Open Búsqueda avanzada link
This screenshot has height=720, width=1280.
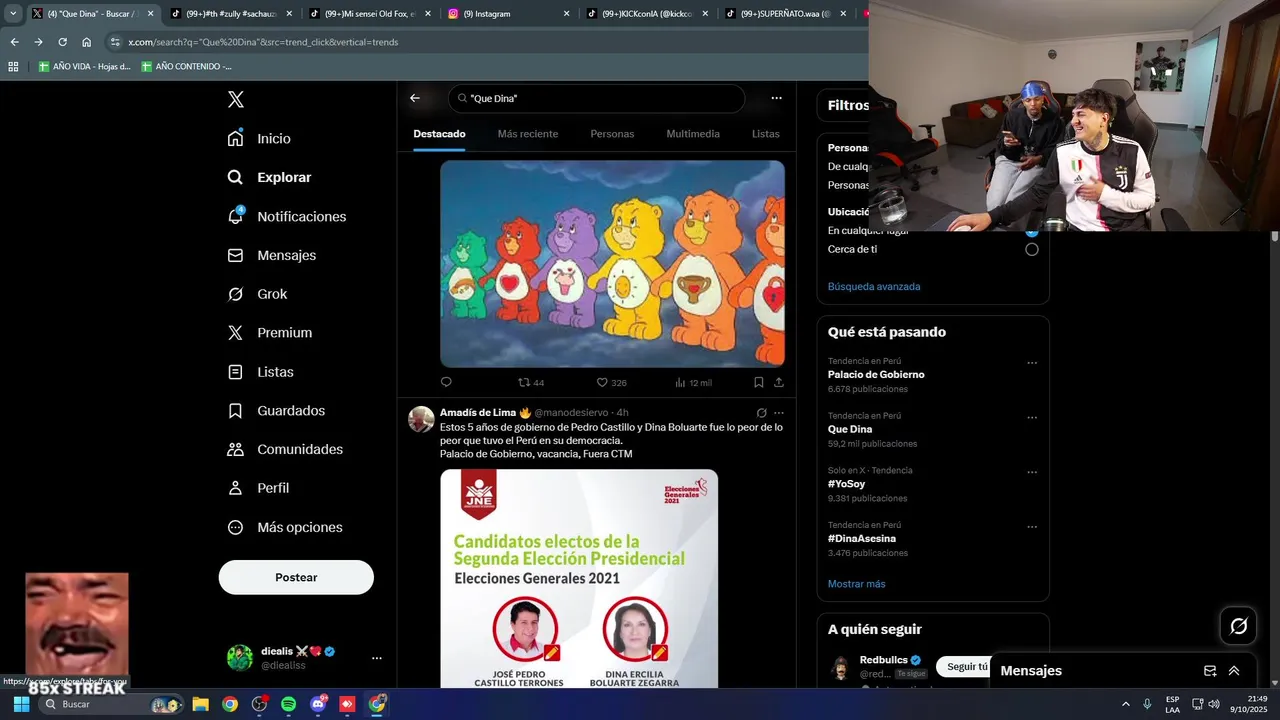pos(874,287)
